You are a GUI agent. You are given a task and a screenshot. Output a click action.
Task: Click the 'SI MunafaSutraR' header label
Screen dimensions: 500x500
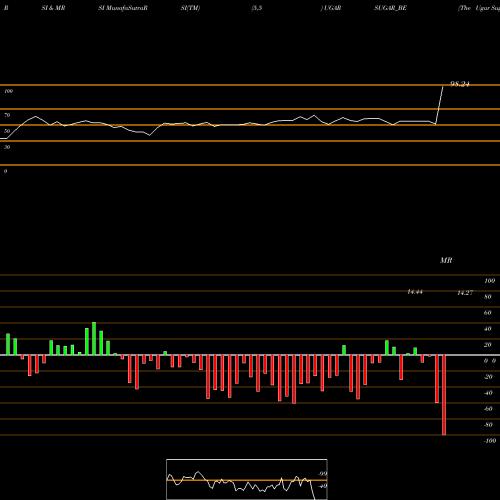click(123, 8)
